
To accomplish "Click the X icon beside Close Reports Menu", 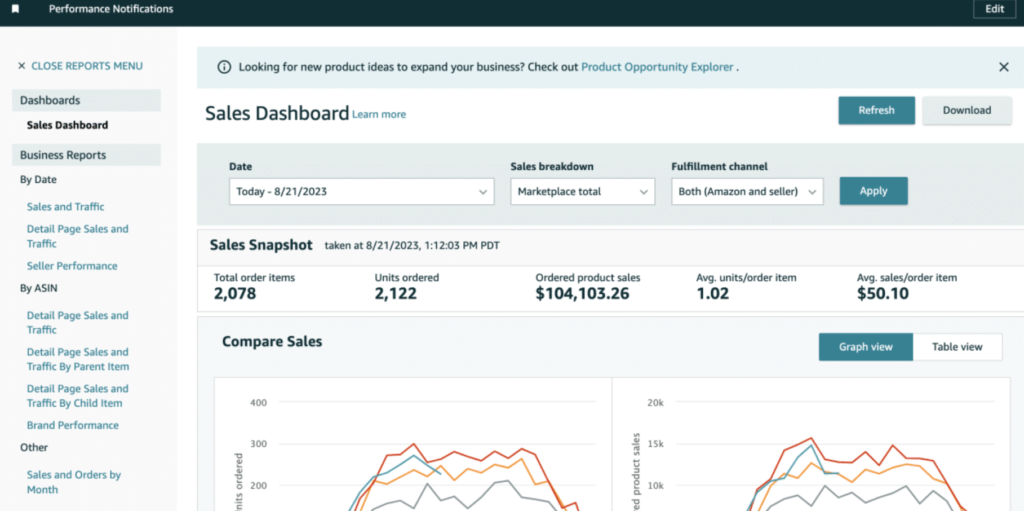I will coord(22,66).
